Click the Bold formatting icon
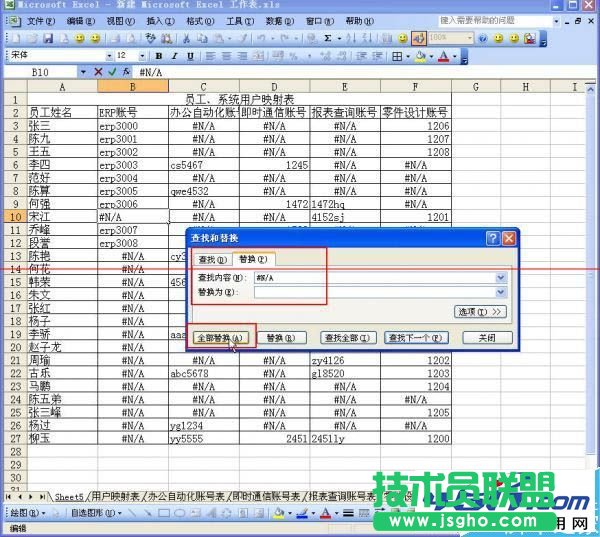The image size is (600, 537). tap(159, 56)
